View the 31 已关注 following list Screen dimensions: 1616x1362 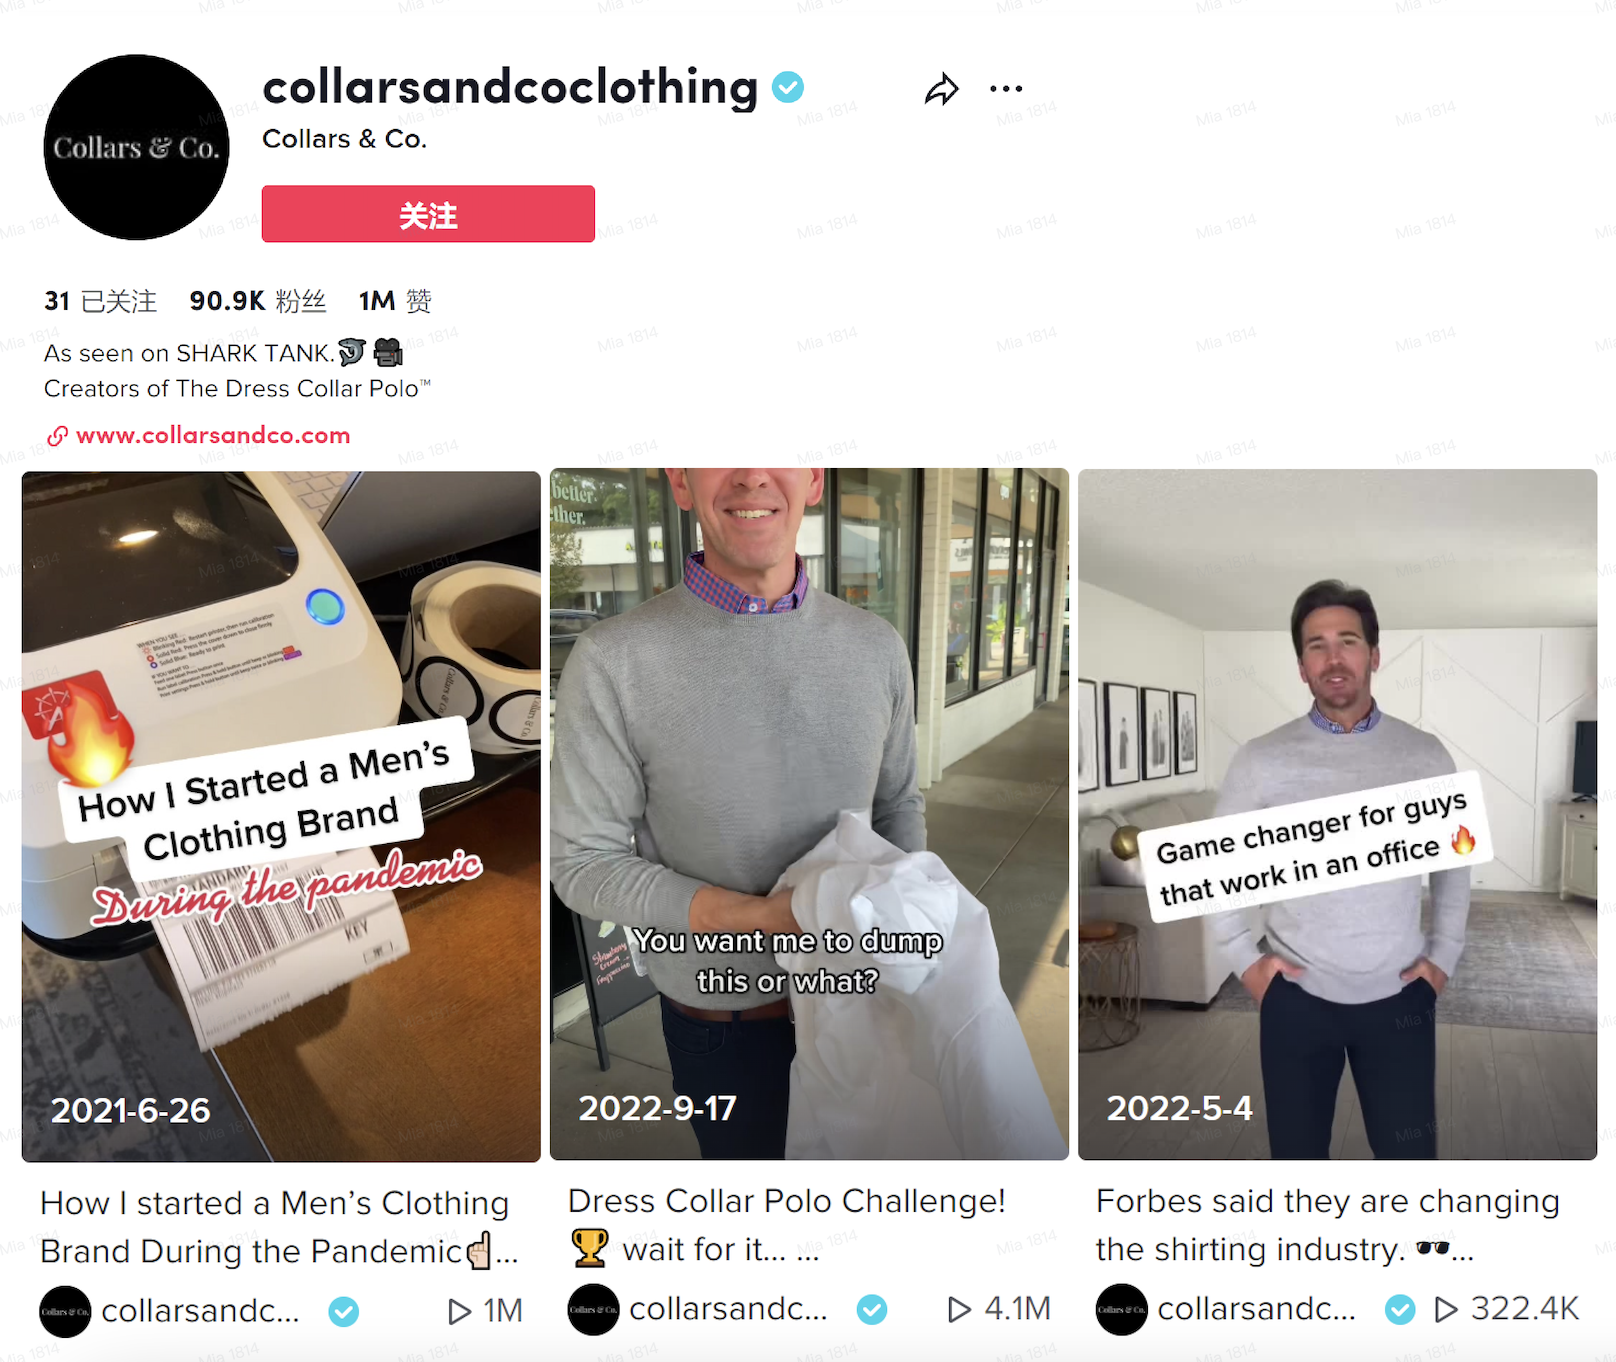[x=100, y=301]
